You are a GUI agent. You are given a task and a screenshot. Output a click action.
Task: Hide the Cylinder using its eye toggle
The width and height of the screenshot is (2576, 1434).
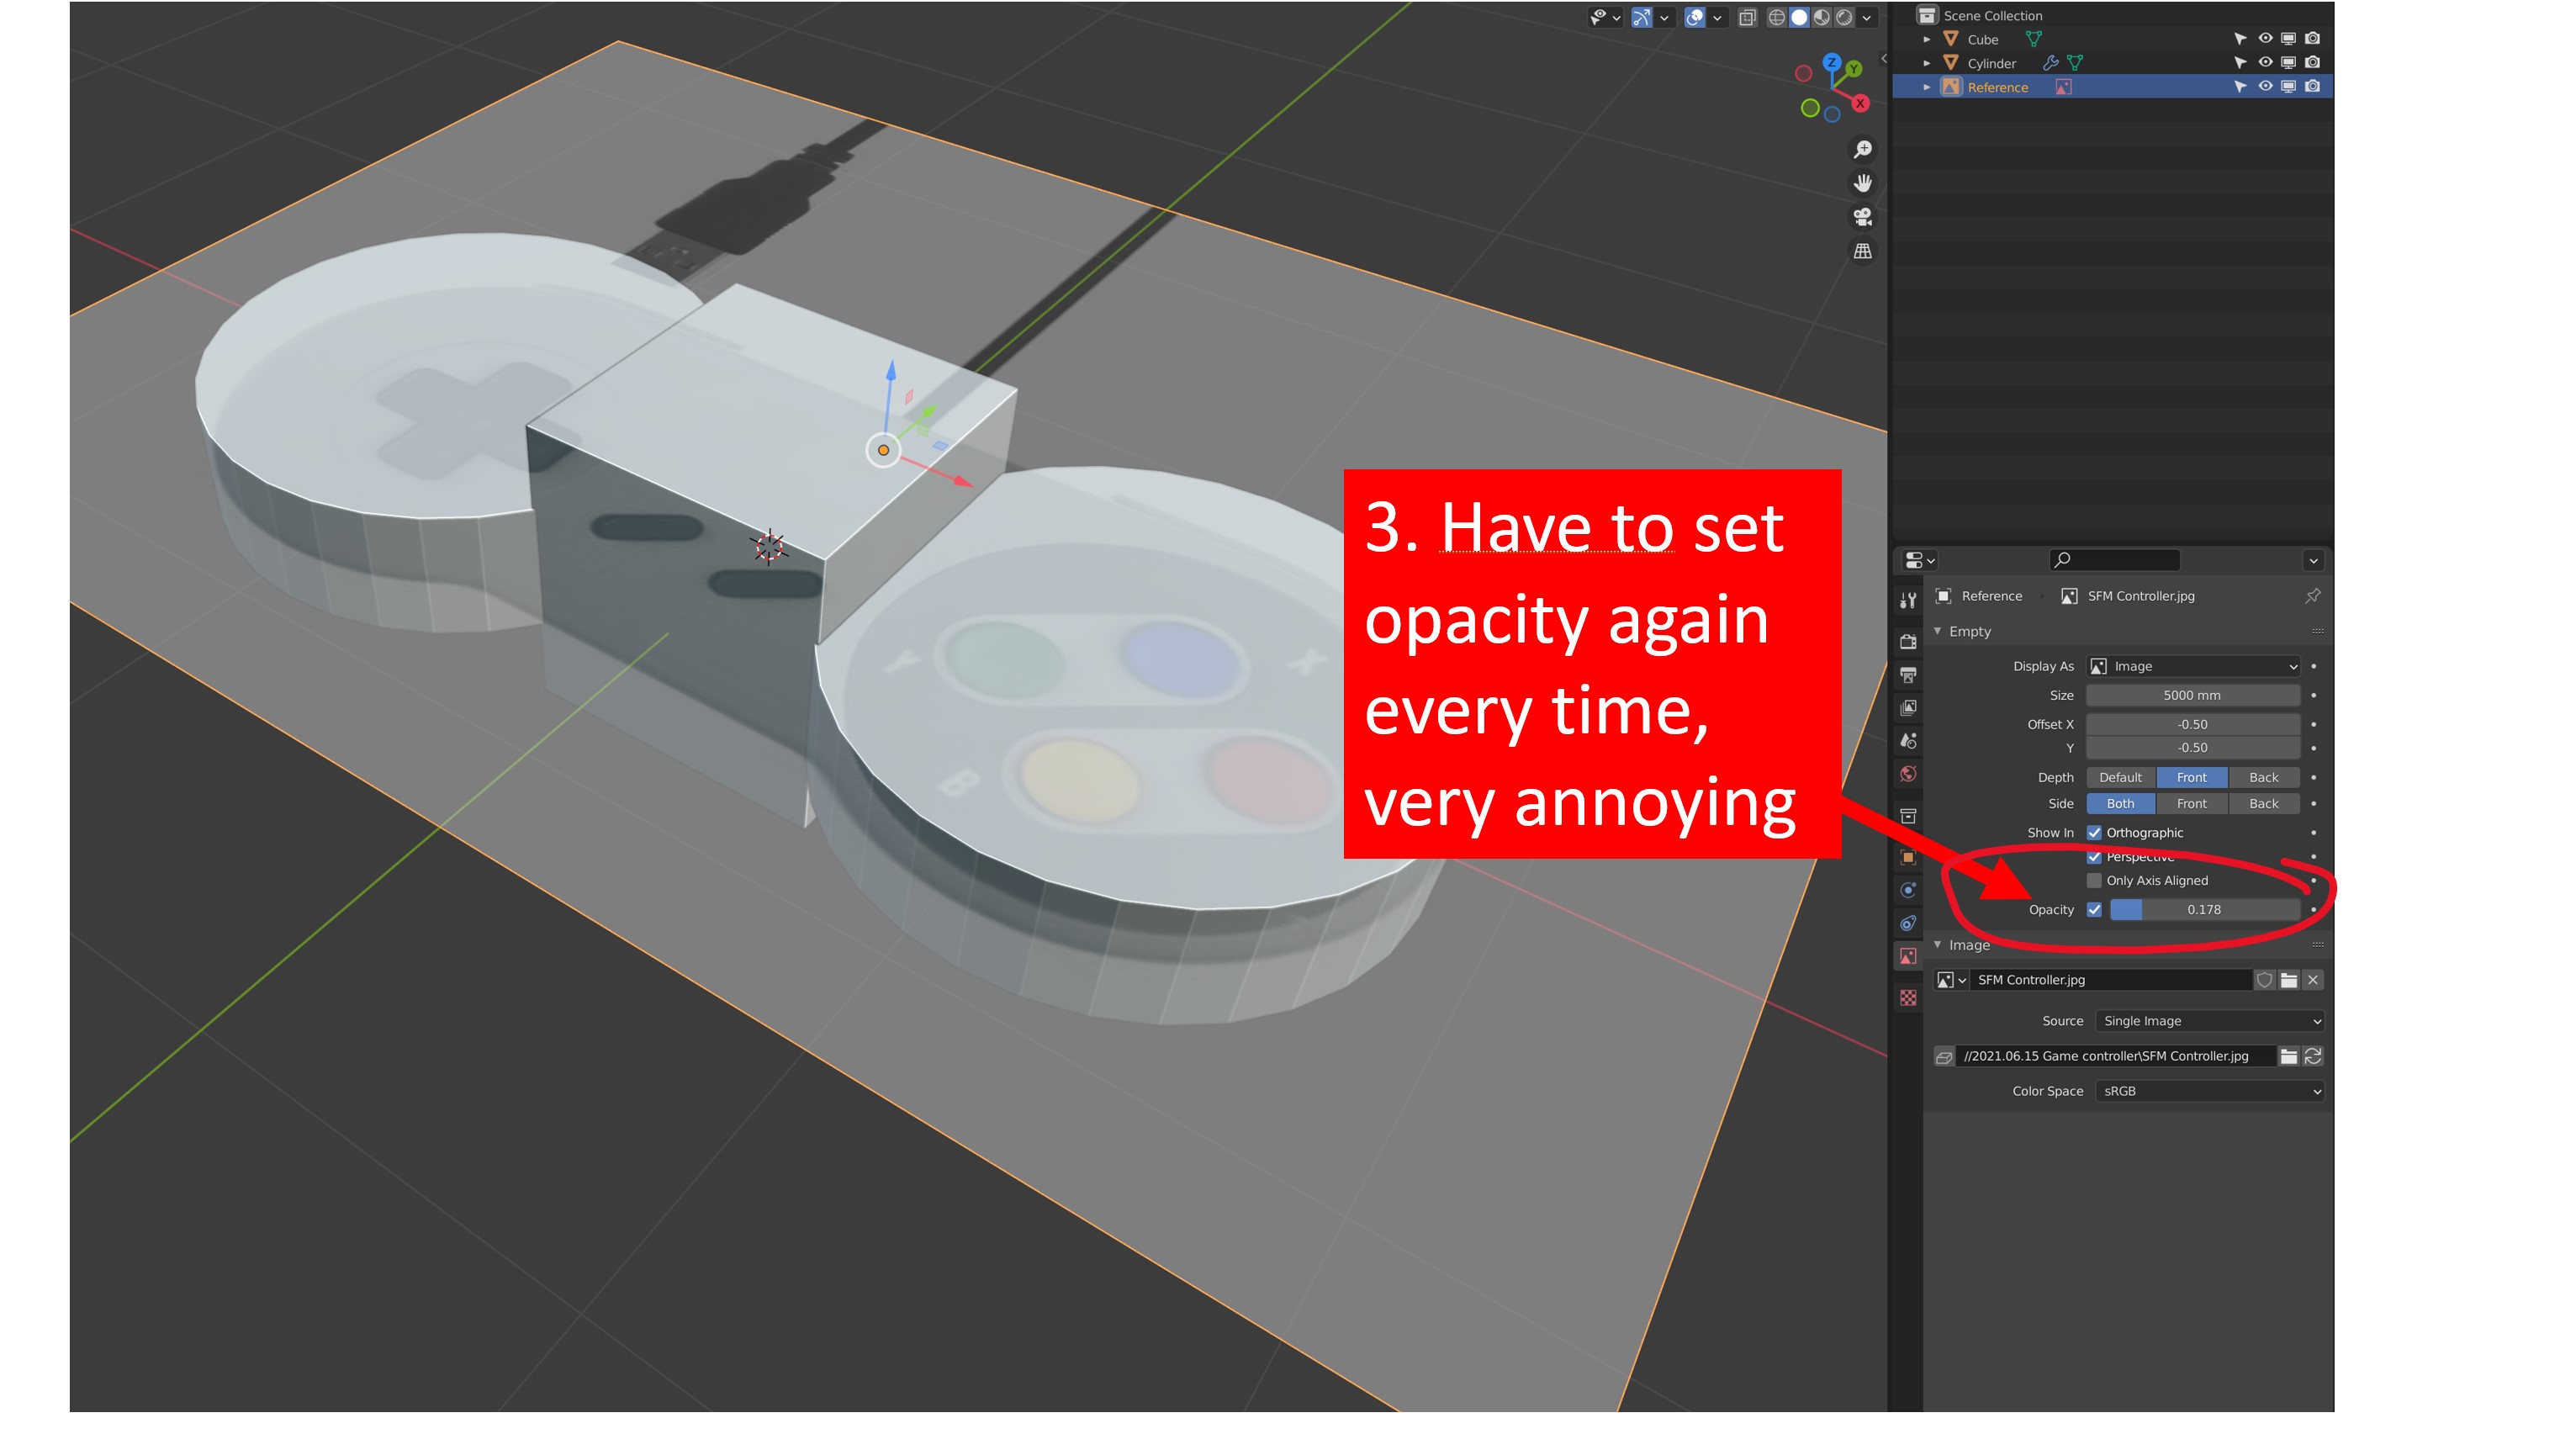pos(2265,62)
